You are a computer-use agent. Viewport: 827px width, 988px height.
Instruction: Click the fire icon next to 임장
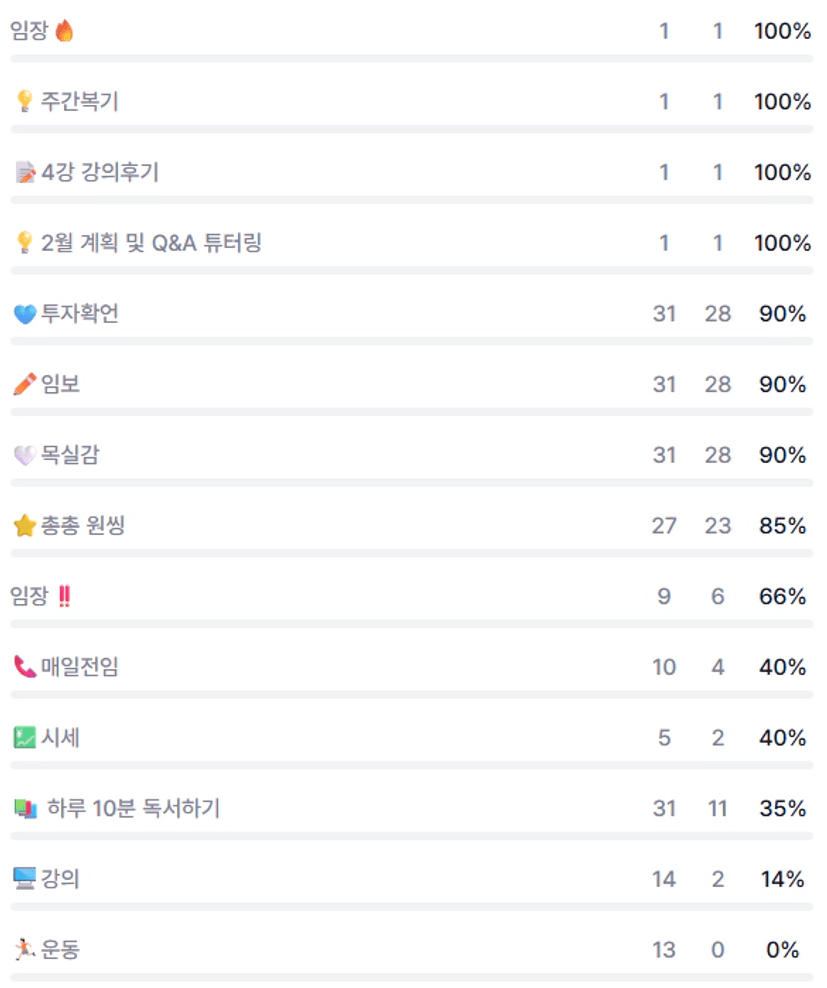pos(65,31)
